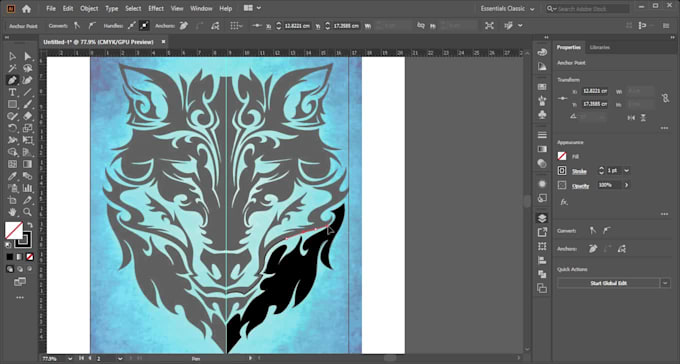Select the Curvature tool
The width and height of the screenshot is (680, 364).
28,80
